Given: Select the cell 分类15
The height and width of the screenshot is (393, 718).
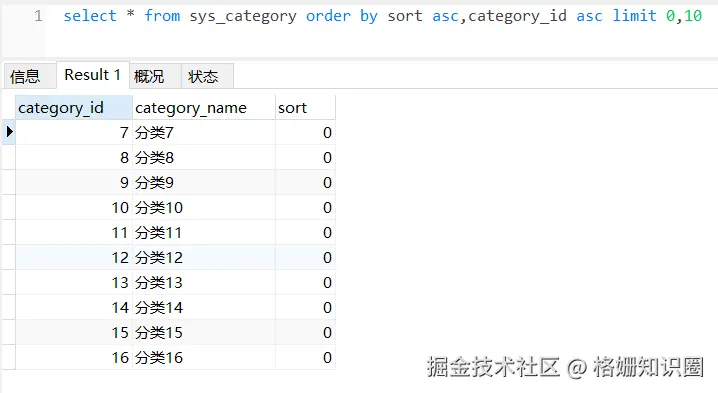Looking at the screenshot, I should tap(204, 333).
